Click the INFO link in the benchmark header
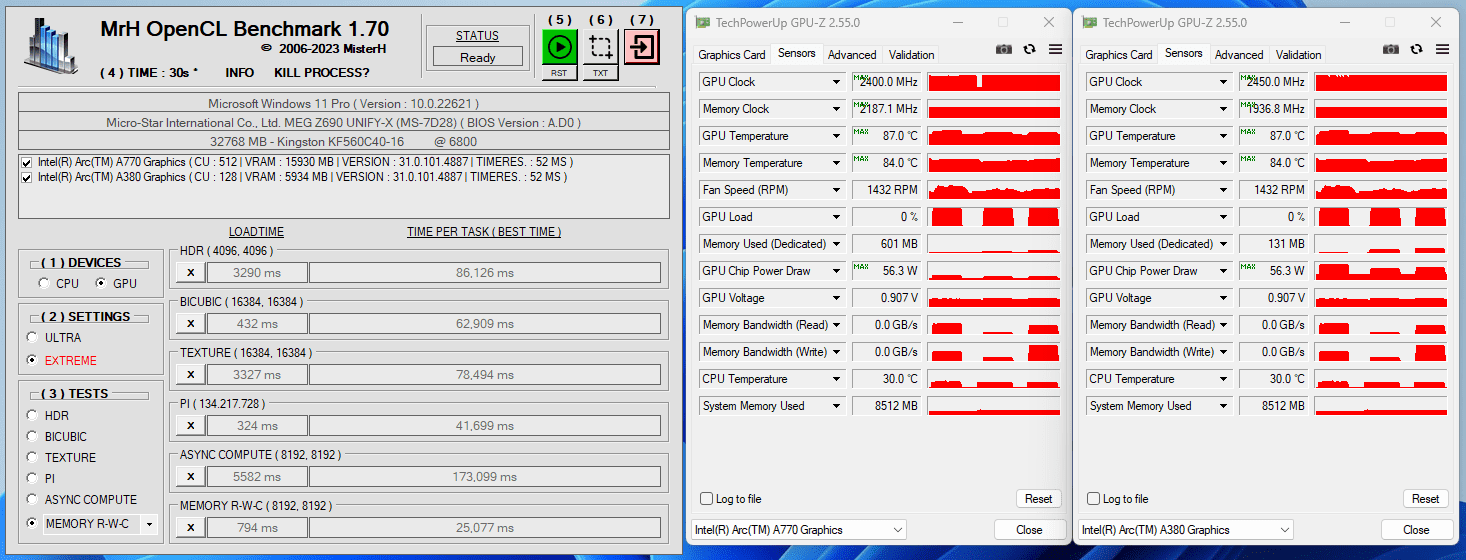 pyautogui.click(x=239, y=73)
